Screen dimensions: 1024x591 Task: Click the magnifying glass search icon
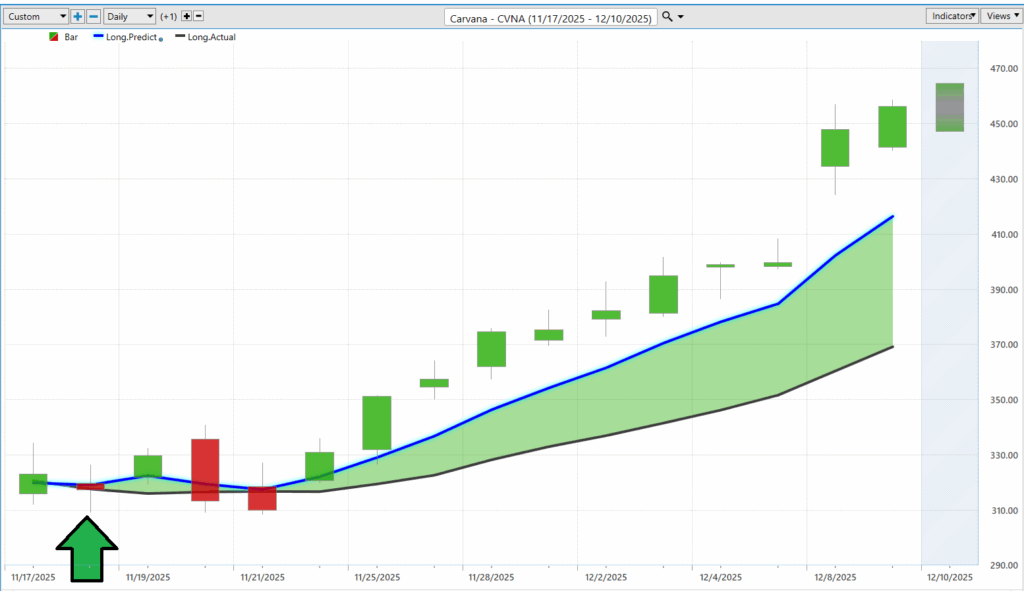coord(668,17)
